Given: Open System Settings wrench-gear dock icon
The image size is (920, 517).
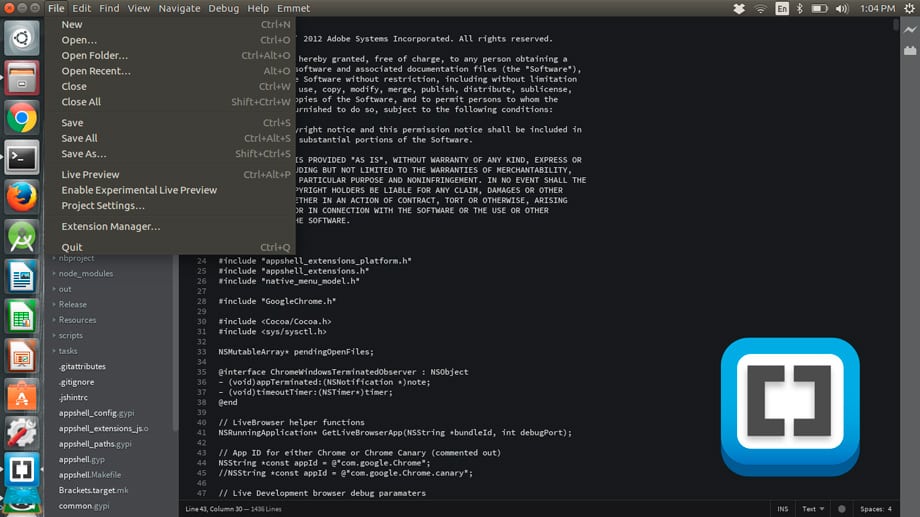Looking at the screenshot, I should point(22,433).
